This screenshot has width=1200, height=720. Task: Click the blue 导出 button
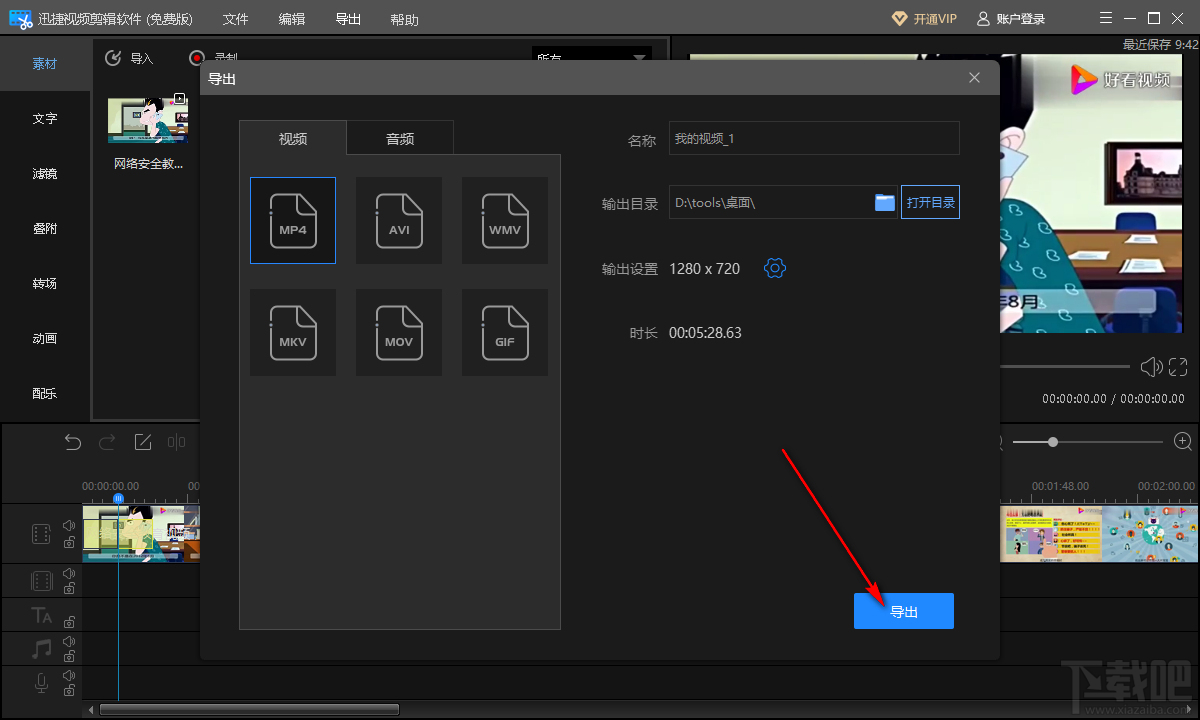coord(904,611)
